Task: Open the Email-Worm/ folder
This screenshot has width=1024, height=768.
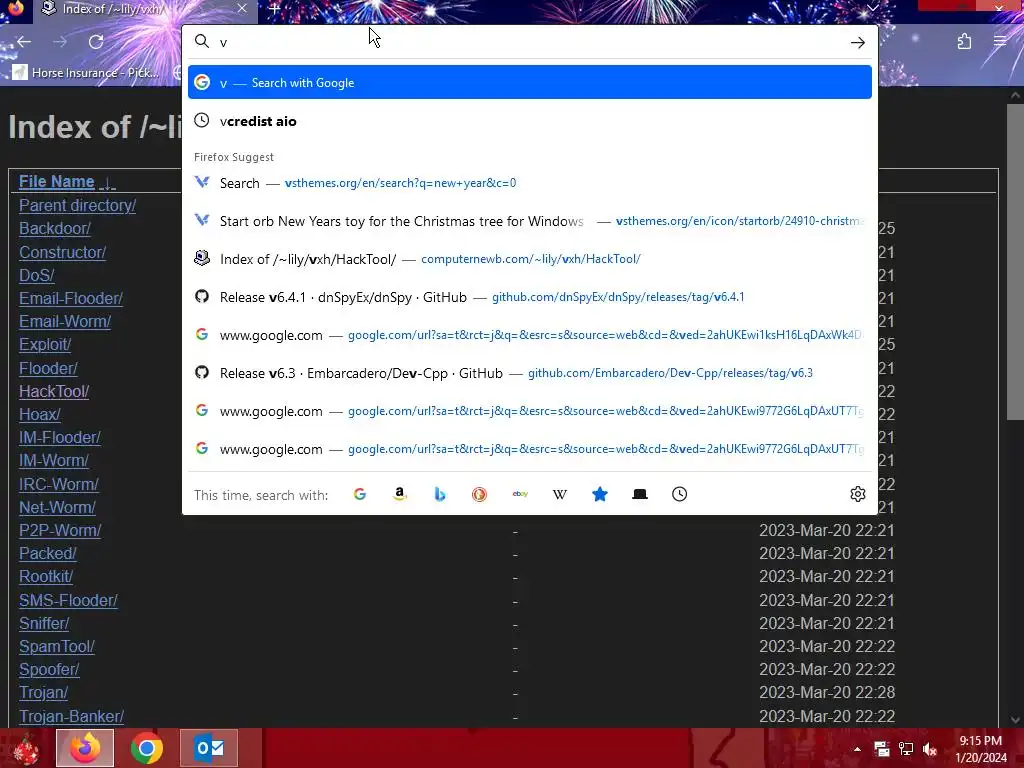Action: tap(65, 321)
